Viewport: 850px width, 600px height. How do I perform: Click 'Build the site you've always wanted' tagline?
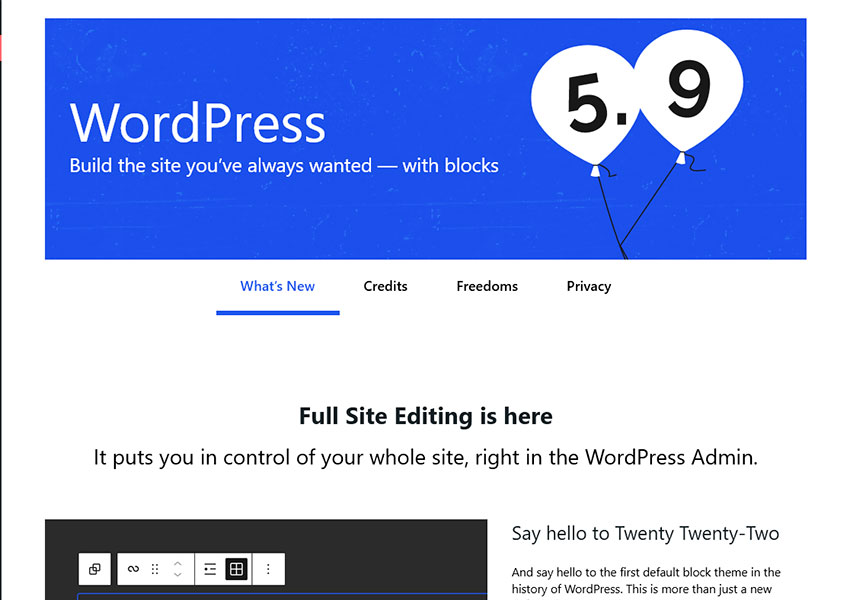[284, 166]
